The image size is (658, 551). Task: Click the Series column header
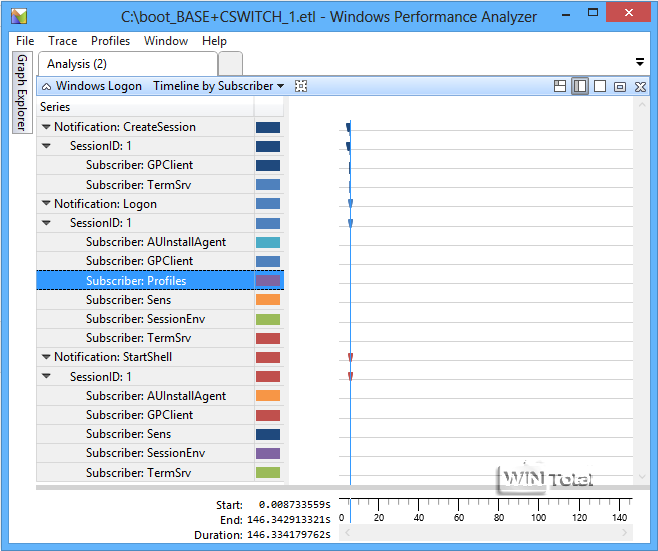[145, 107]
